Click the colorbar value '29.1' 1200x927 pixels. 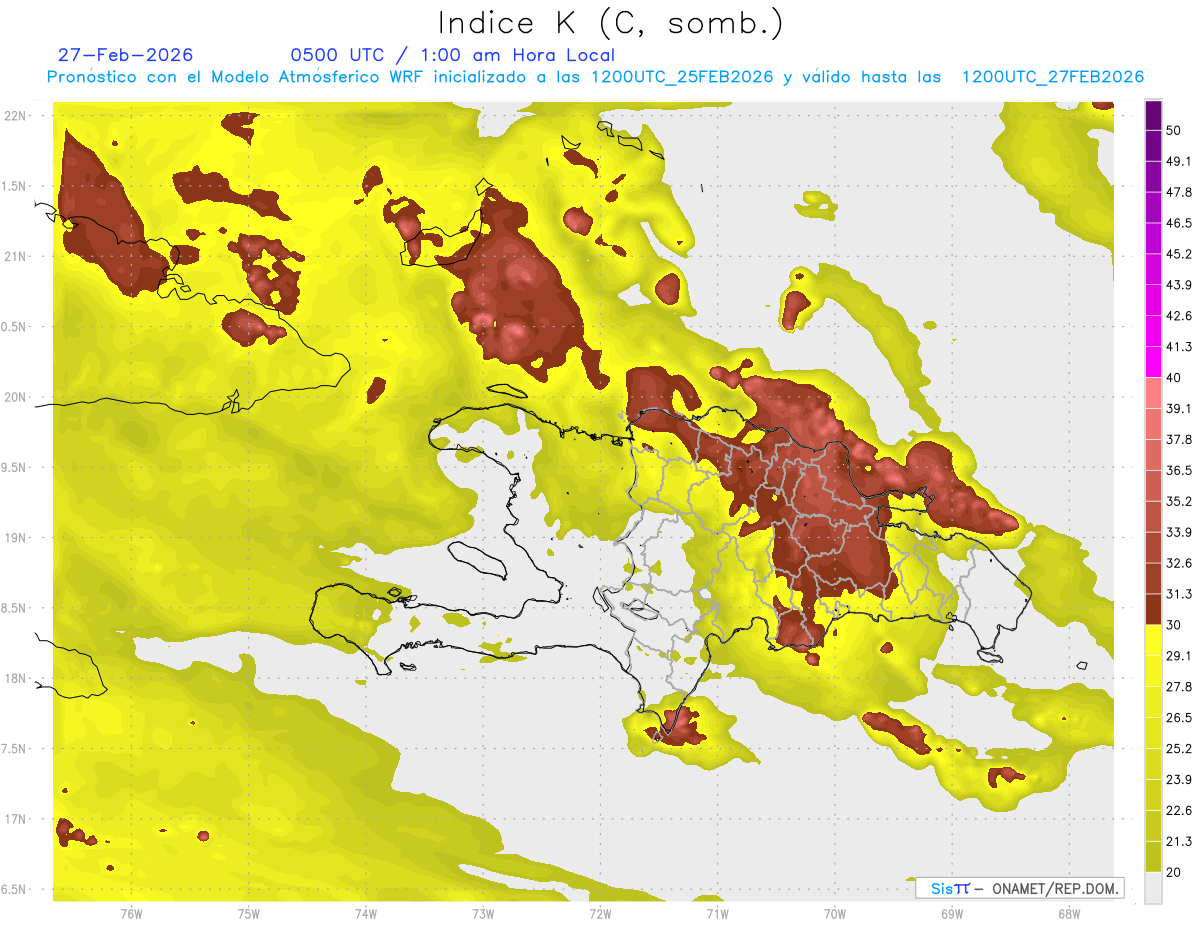[1179, 656]
